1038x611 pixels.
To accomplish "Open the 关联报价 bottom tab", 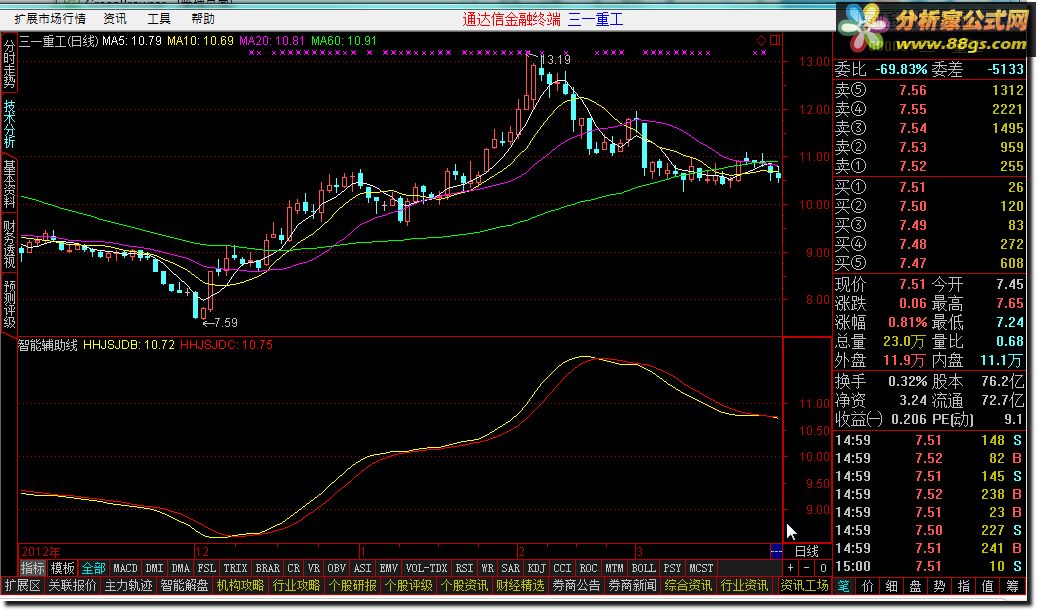I will coord(72,586).
